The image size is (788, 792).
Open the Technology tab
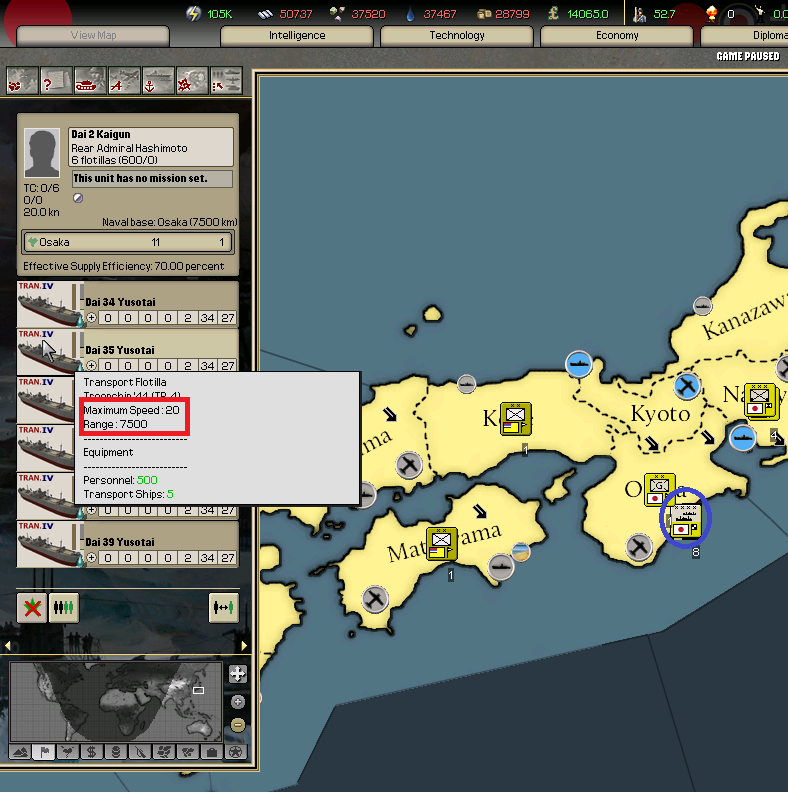pos(457,35)
